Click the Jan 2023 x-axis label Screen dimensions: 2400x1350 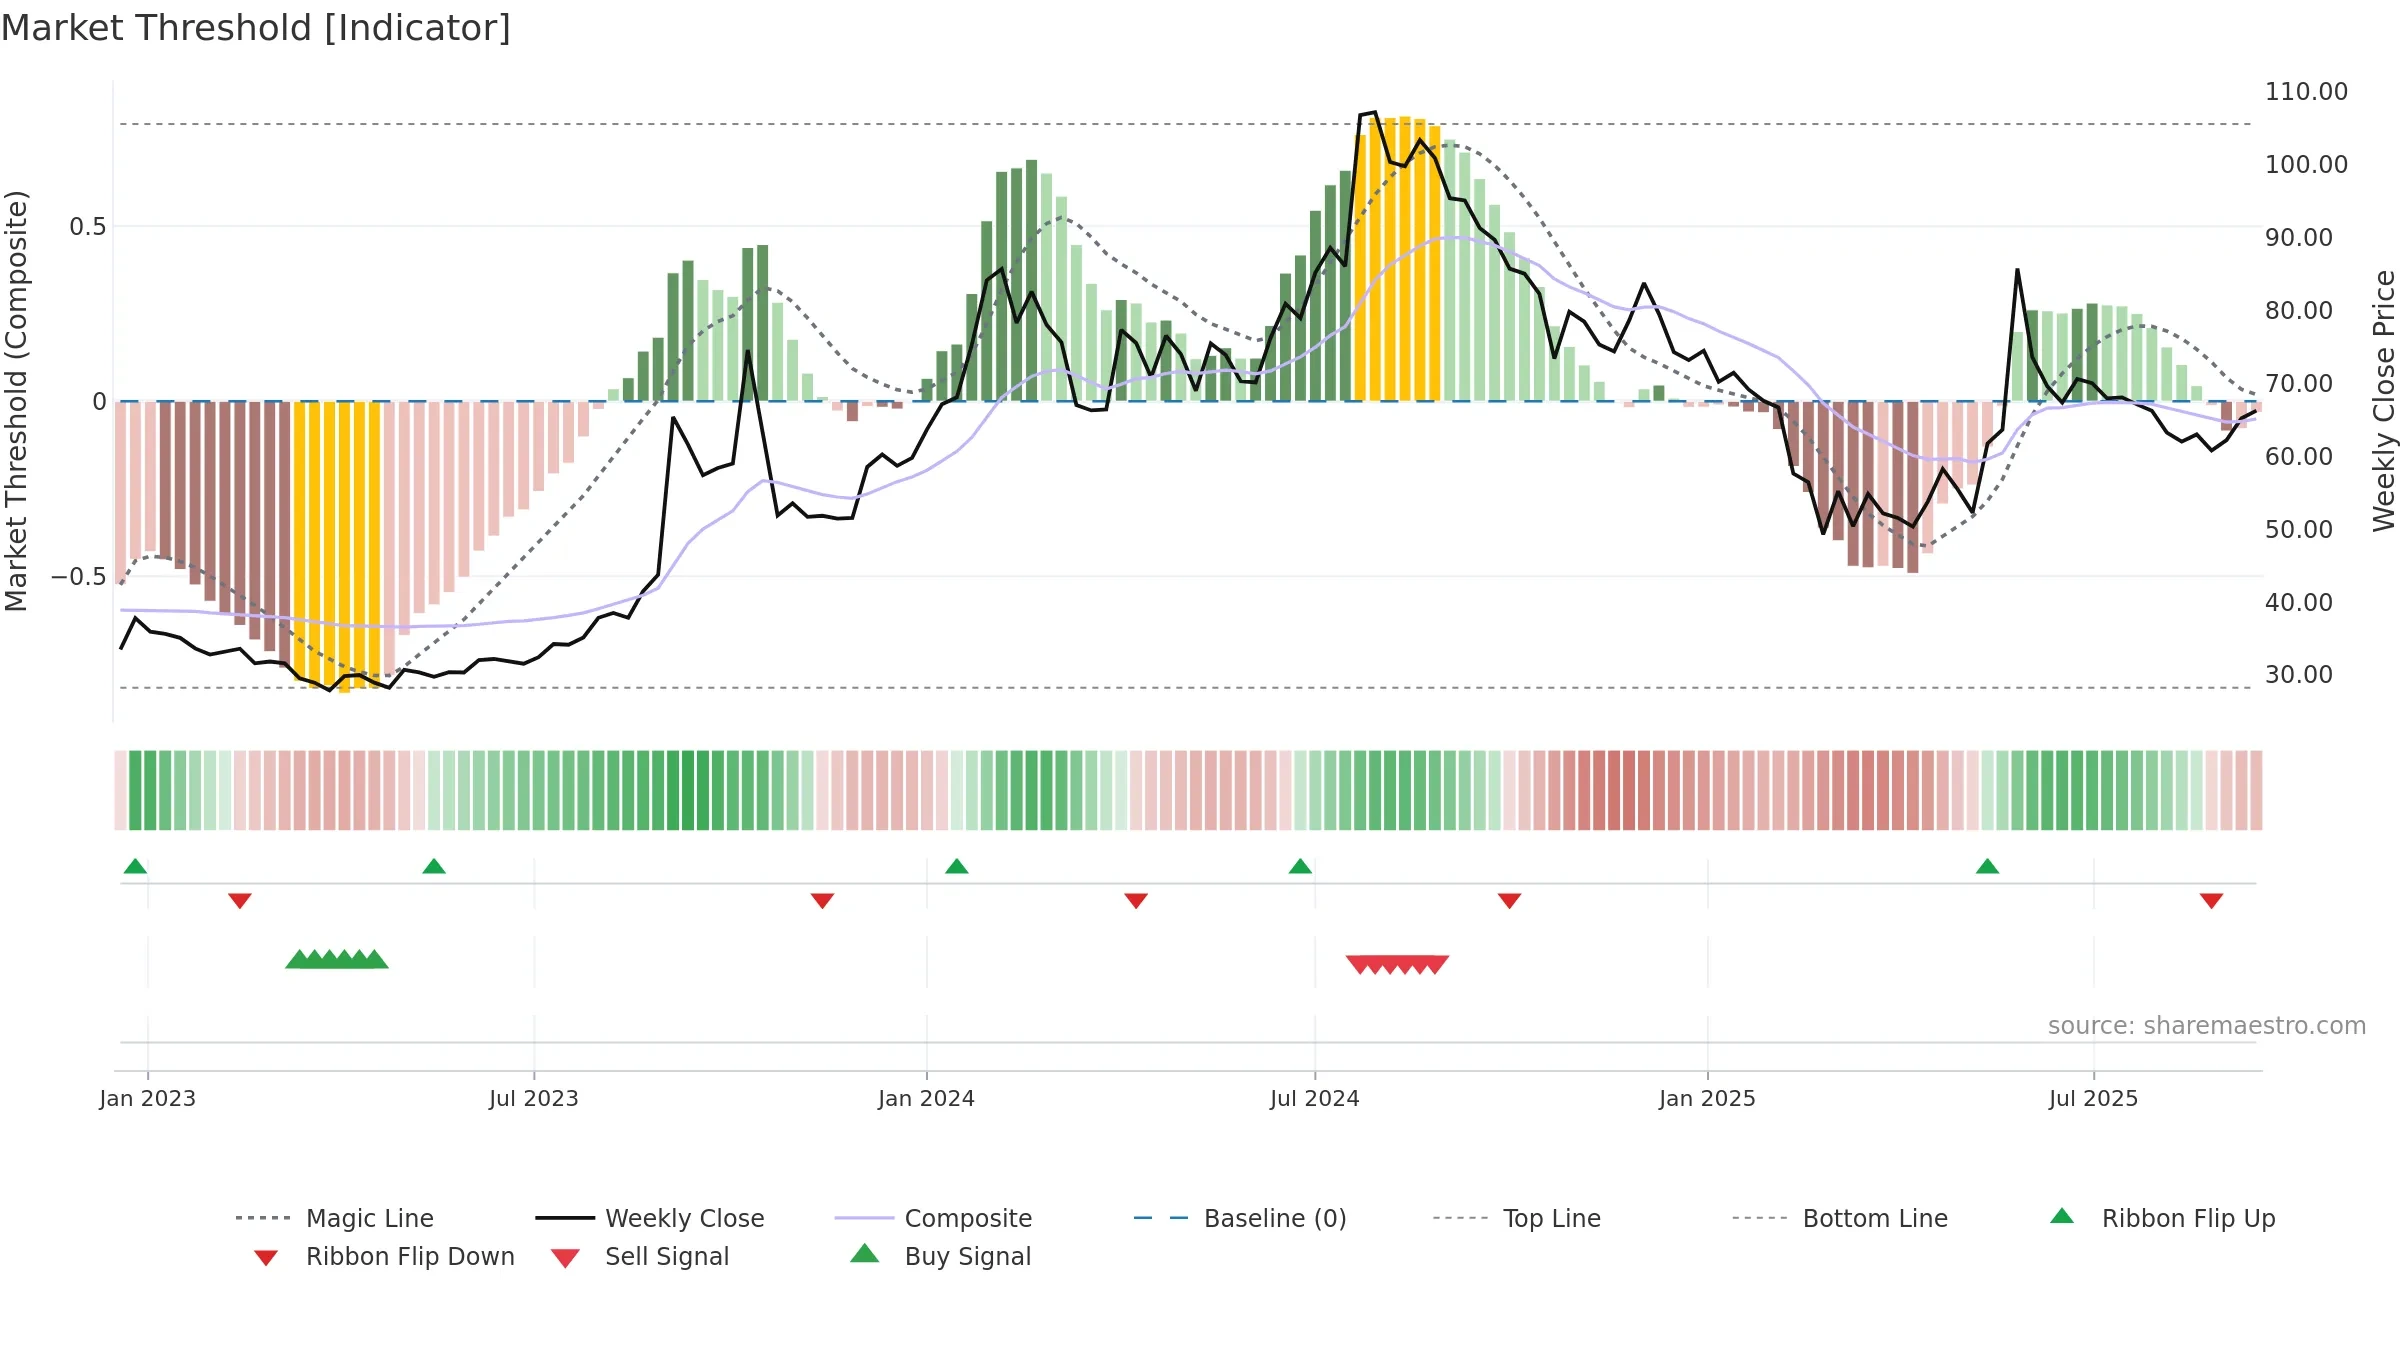[148, 1098]
